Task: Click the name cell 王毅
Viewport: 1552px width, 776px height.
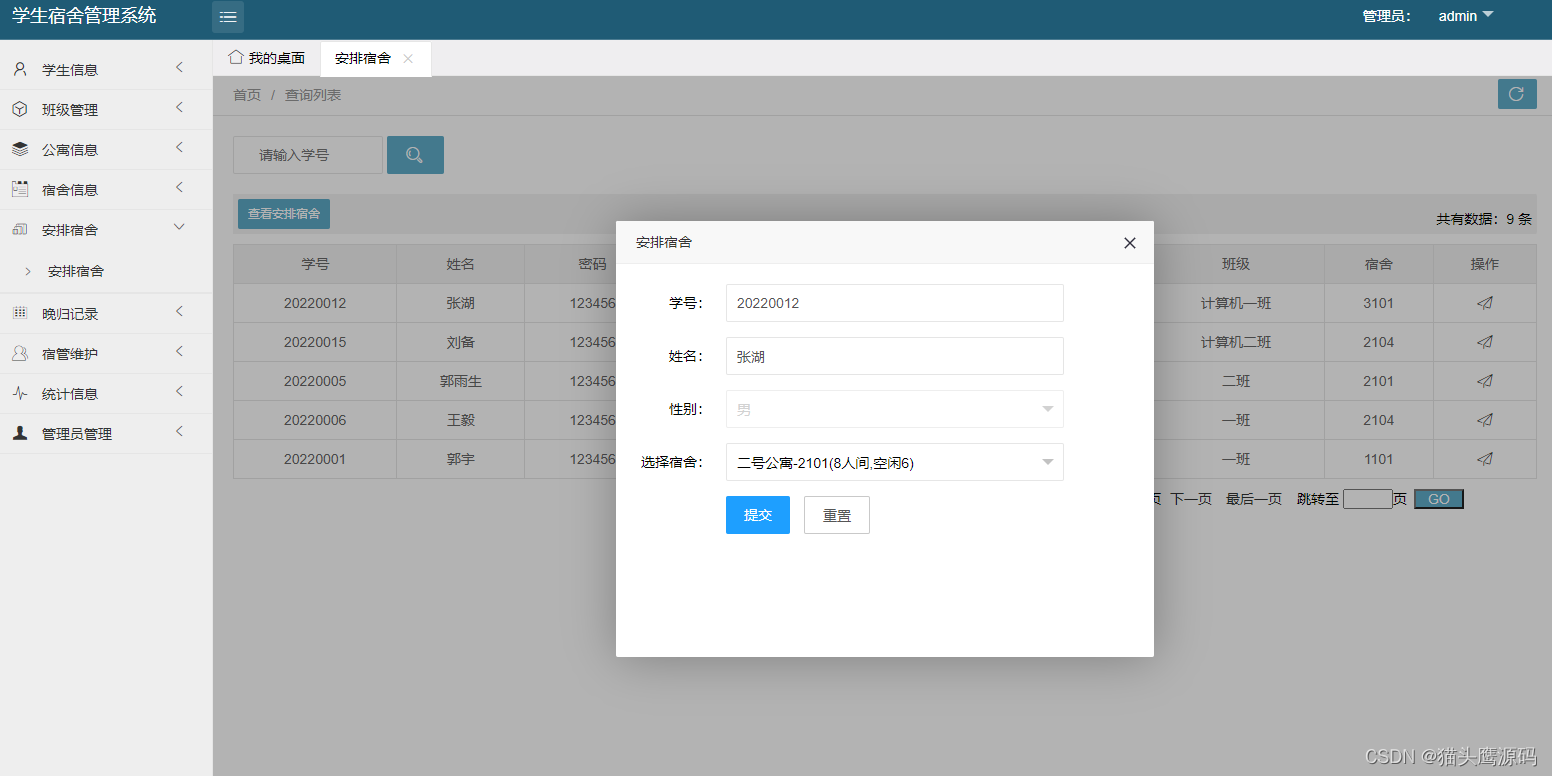Action: click(461, 420)
